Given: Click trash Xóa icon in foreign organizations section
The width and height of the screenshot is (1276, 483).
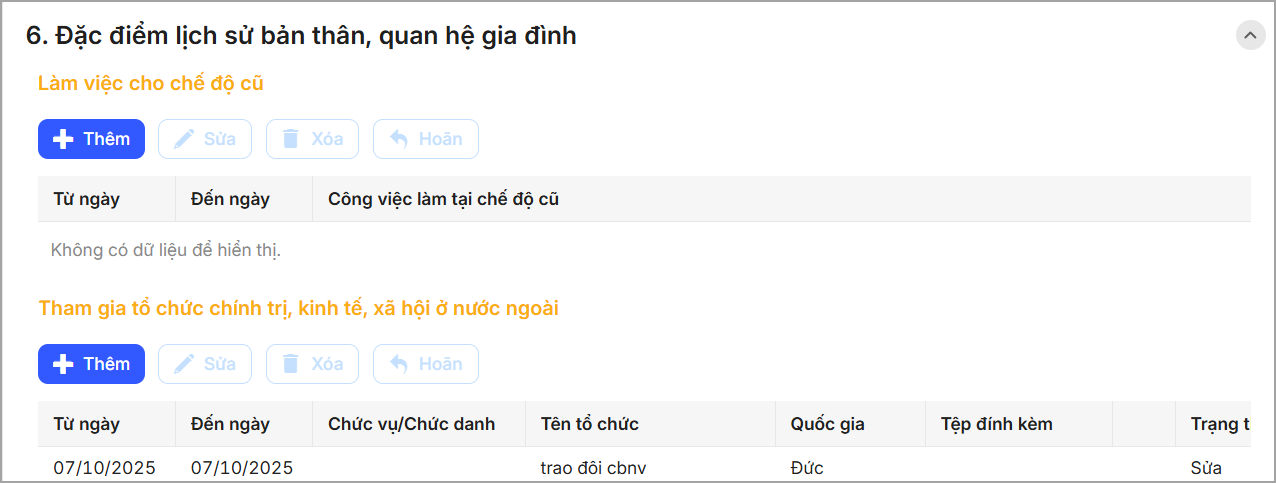Looking at the screenshot, I should point(291,364).
